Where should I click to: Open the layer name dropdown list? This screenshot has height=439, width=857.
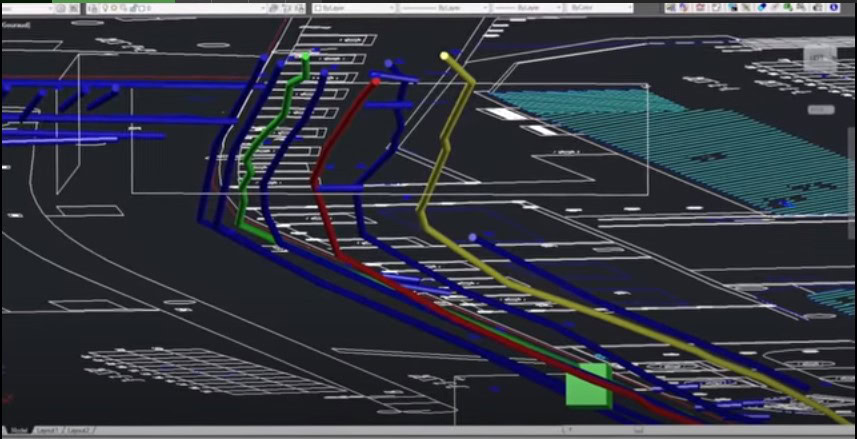263,8
